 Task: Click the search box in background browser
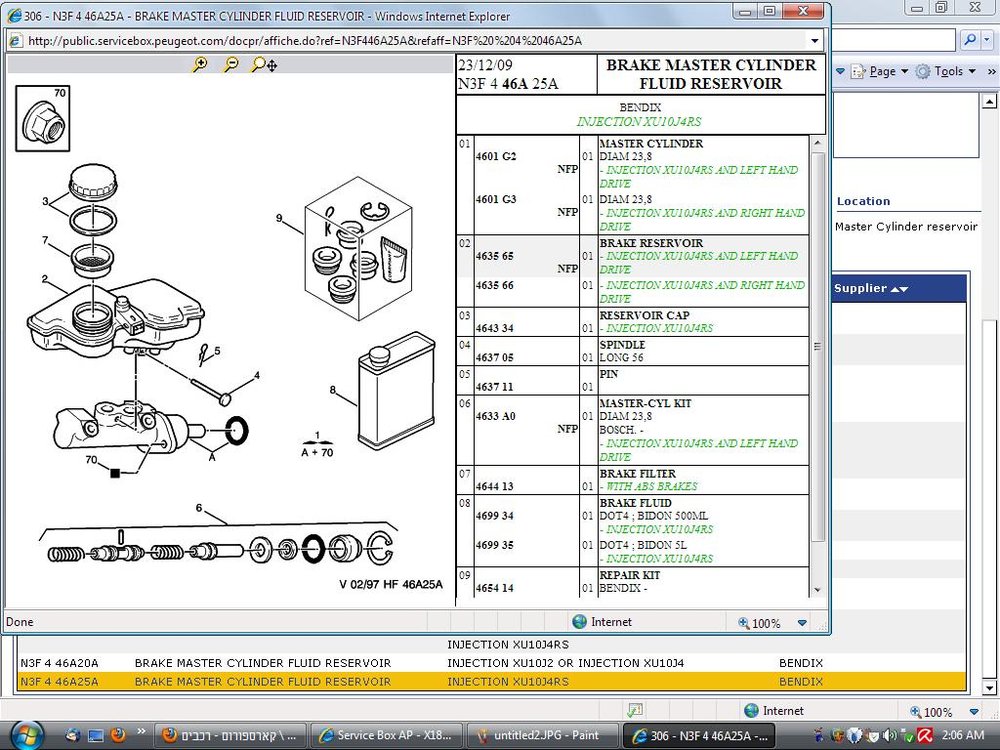point(895,40)
